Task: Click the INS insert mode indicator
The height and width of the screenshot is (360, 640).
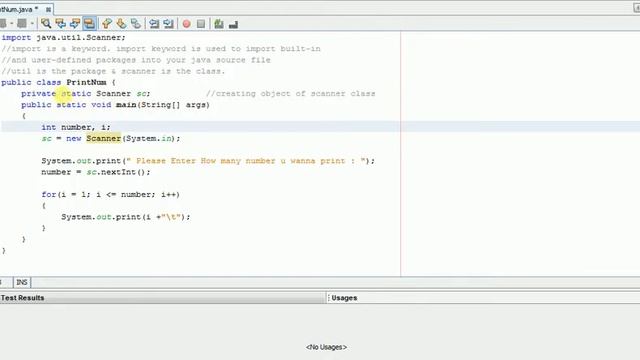Action: [22, 282]
